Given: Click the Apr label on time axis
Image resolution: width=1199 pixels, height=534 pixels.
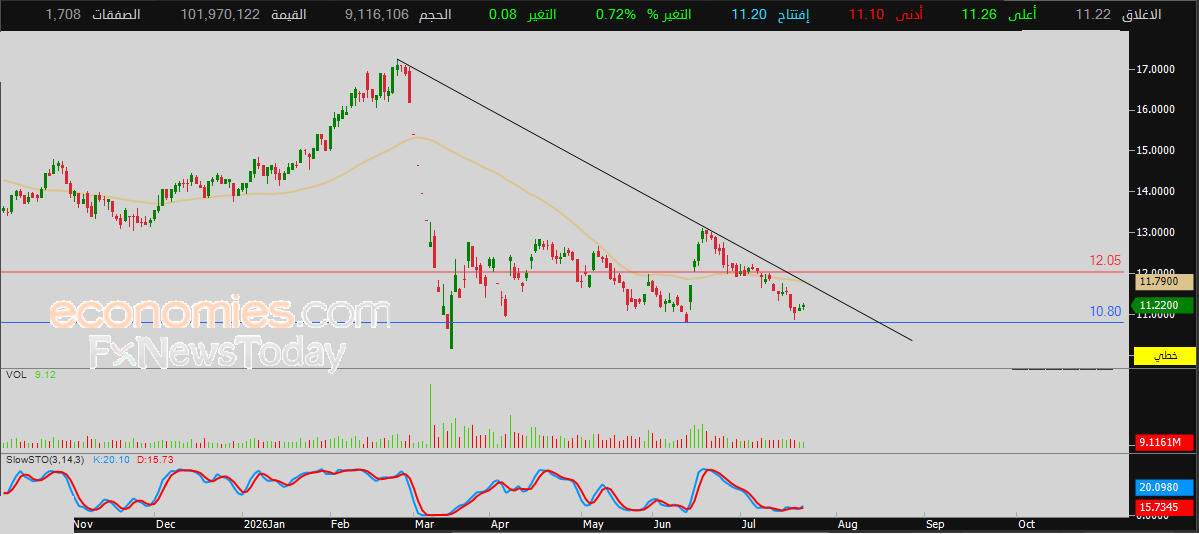Looking at the screenshot, I should pos(500,526).
